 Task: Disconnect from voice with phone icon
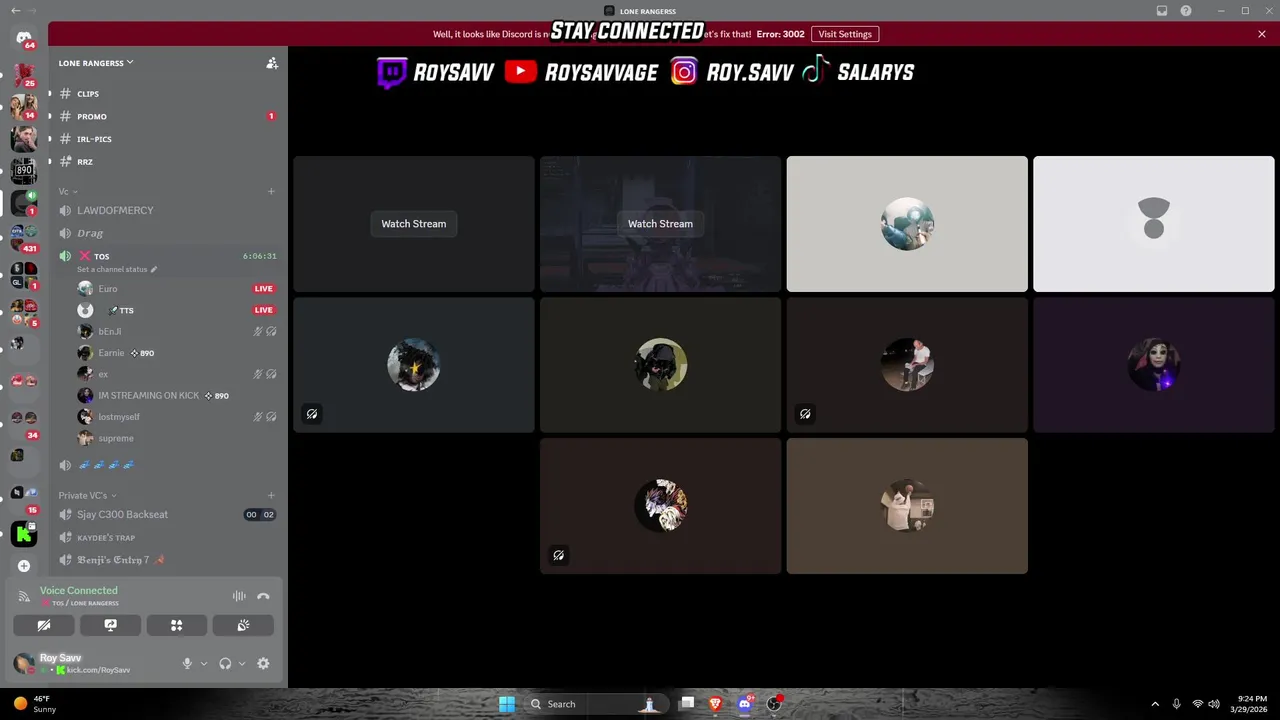263,596
